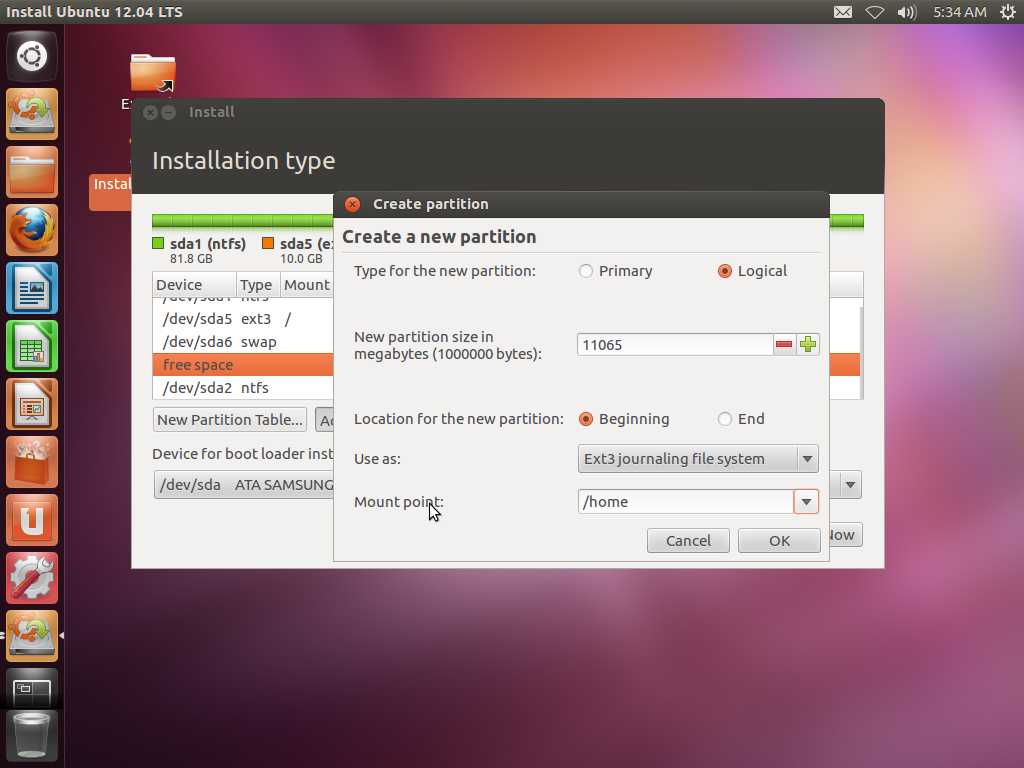1024x768 pixels.
Task: Click the orange sda5 legend swatch
Action: pos(268,244)
